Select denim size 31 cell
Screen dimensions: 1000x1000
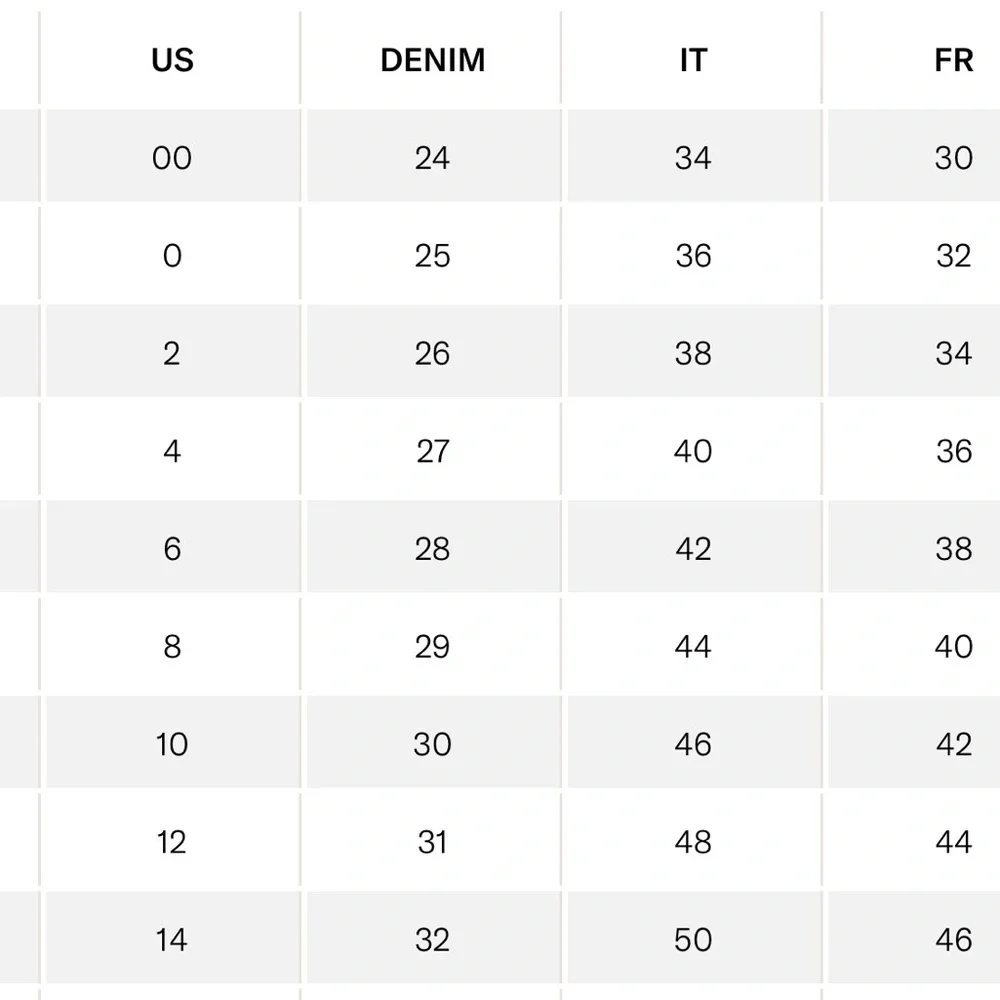pyautogui.click(x=433, y=841)
